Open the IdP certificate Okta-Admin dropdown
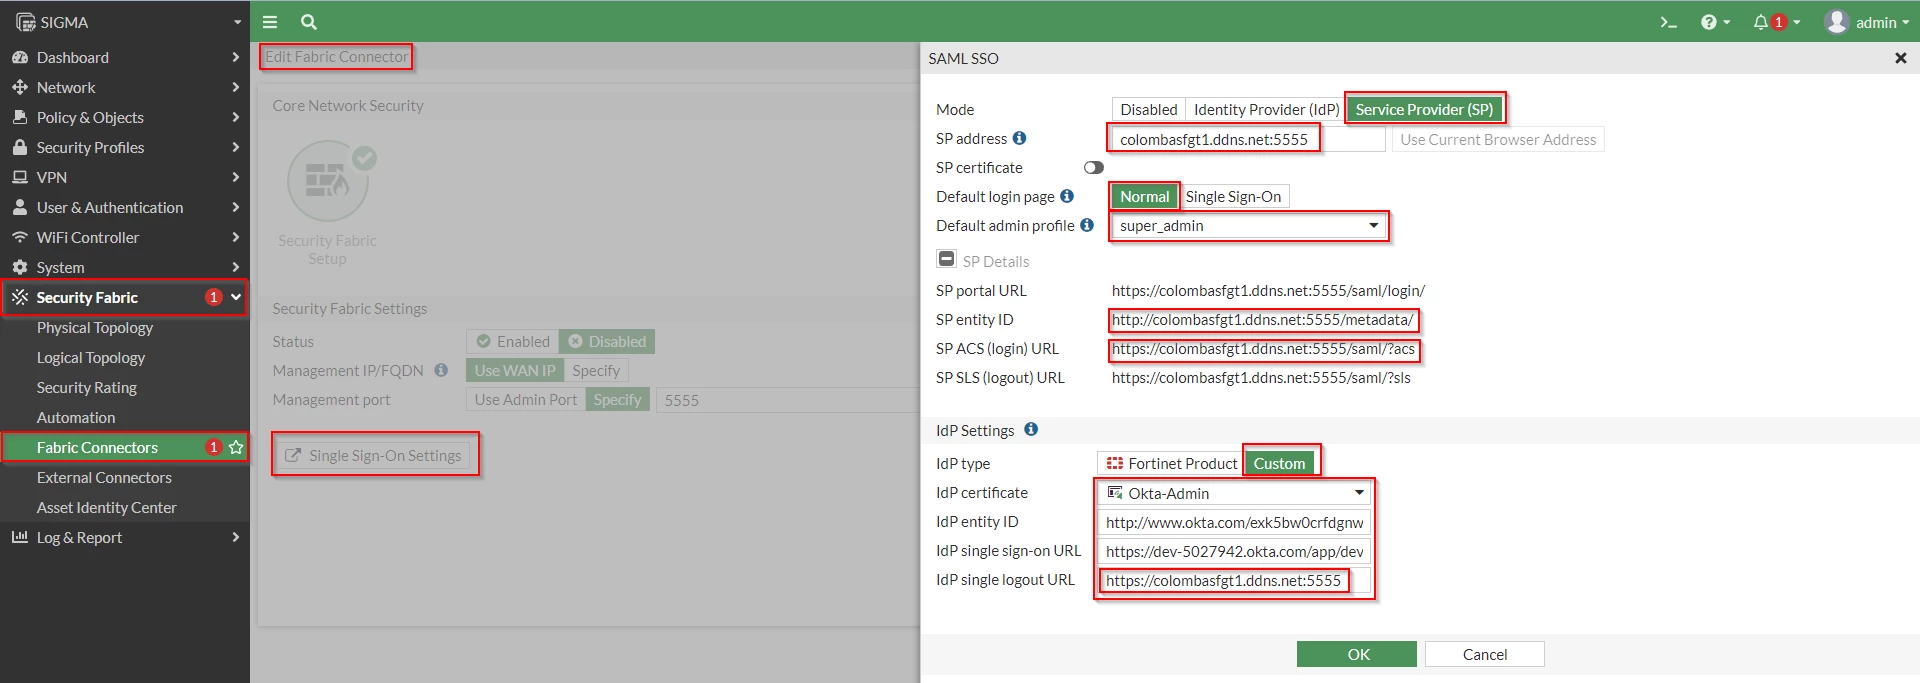1920x683 pixels. pyautogui.click(x=1234, y=493)
